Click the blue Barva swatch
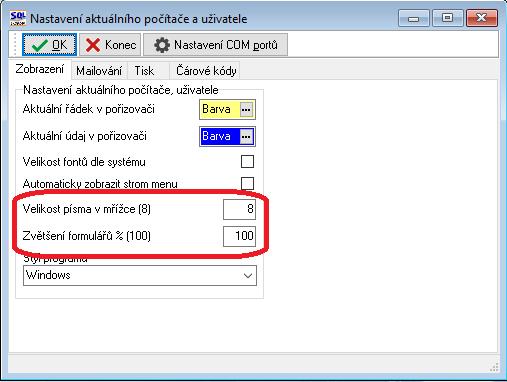 [x=220, y=136]
